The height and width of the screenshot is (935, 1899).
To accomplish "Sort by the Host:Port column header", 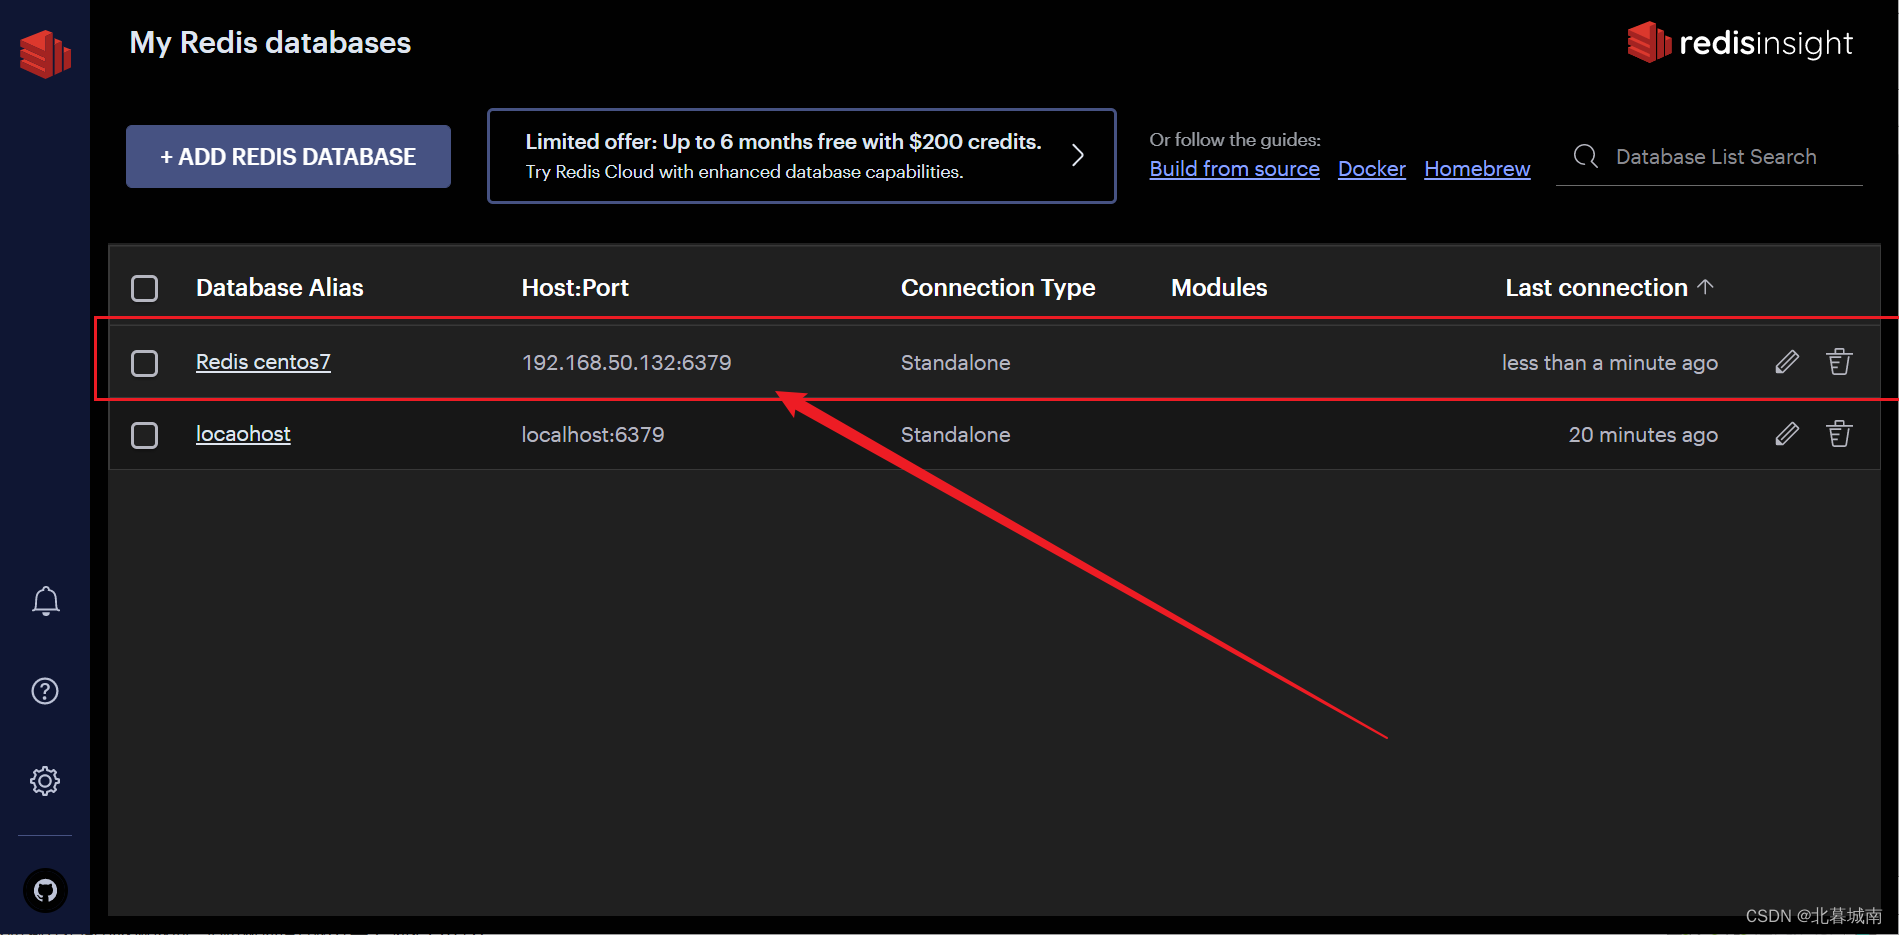I will pos(575,288).
